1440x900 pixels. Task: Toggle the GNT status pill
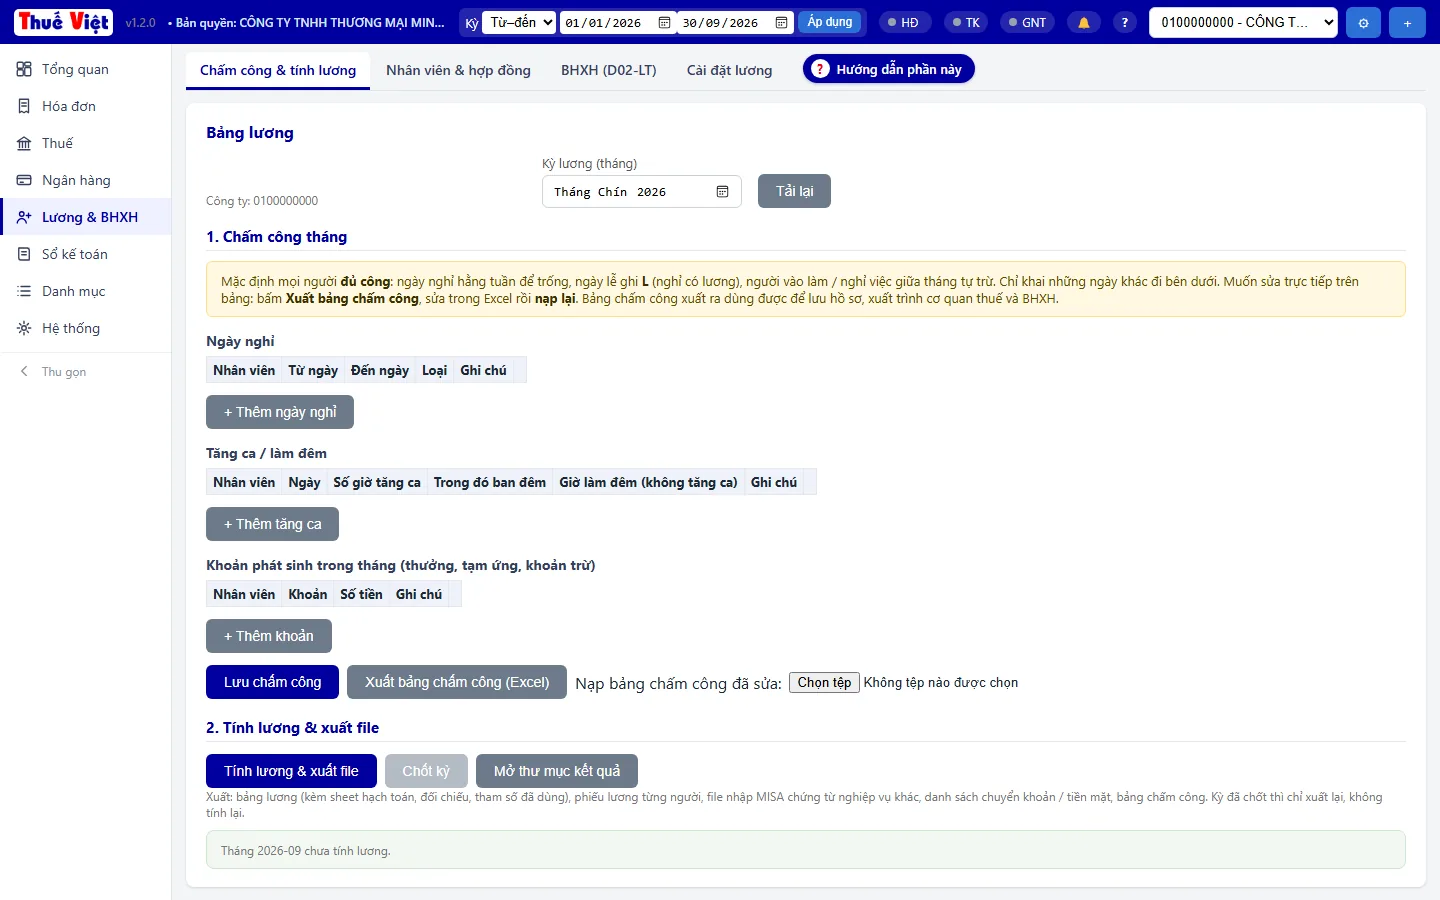[x=1028, y=22]
